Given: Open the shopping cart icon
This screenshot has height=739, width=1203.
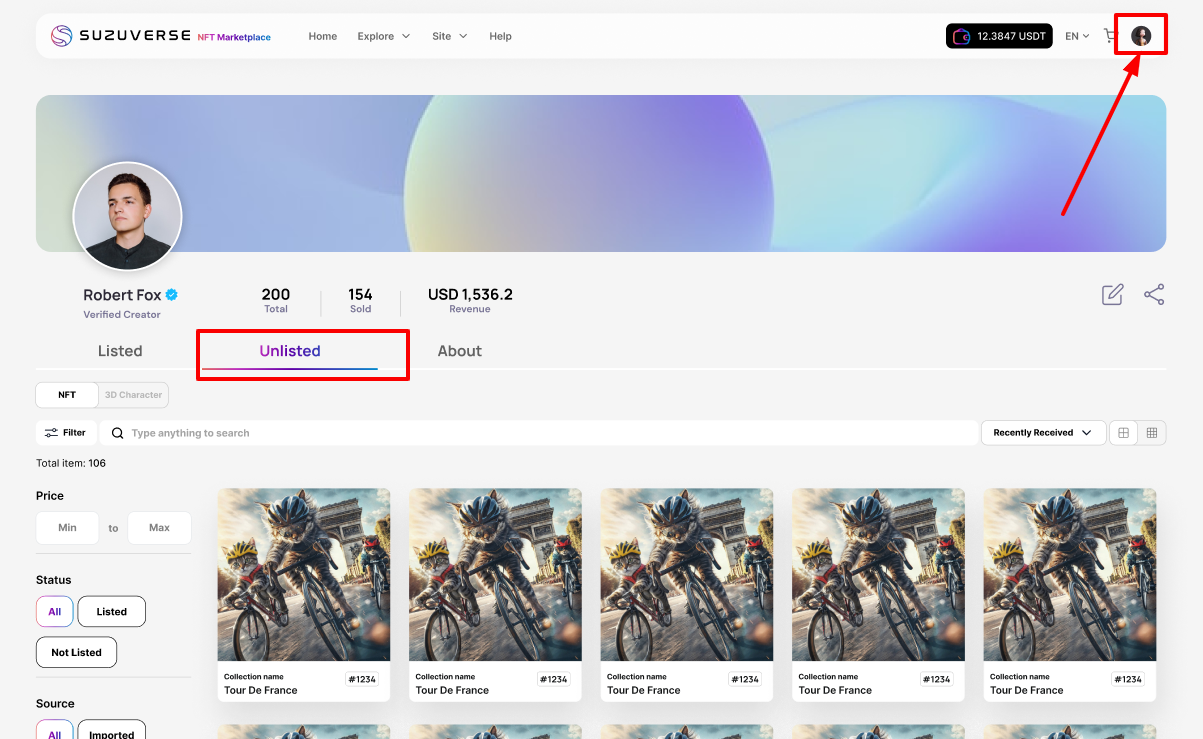Looking at the screenshot, I should pyautogui.click(x=1109, y=36).
